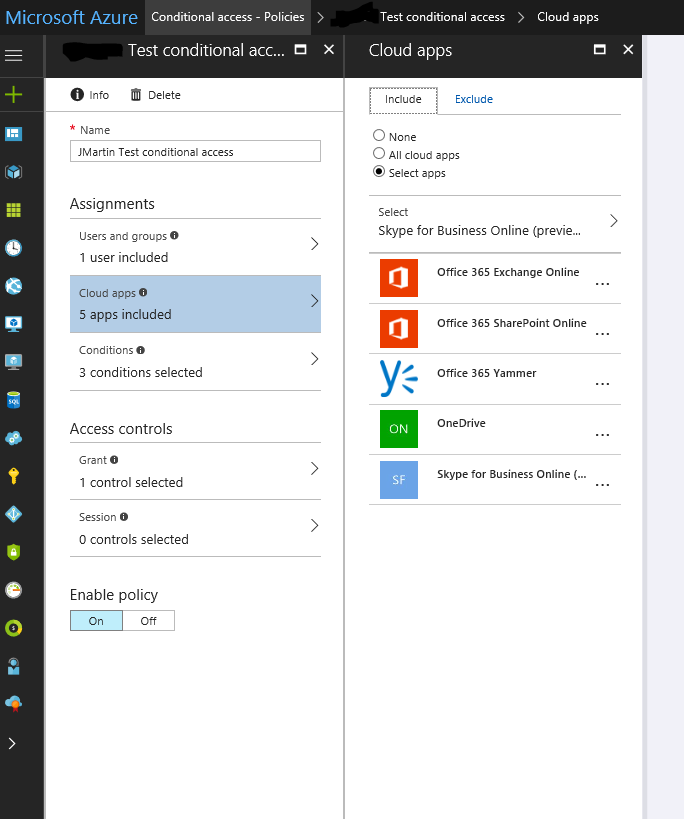Screen dimensions: 684x819
Task: Maximize the Test conditional access blade
Action: pyautogui.click(x=300, y=50)
